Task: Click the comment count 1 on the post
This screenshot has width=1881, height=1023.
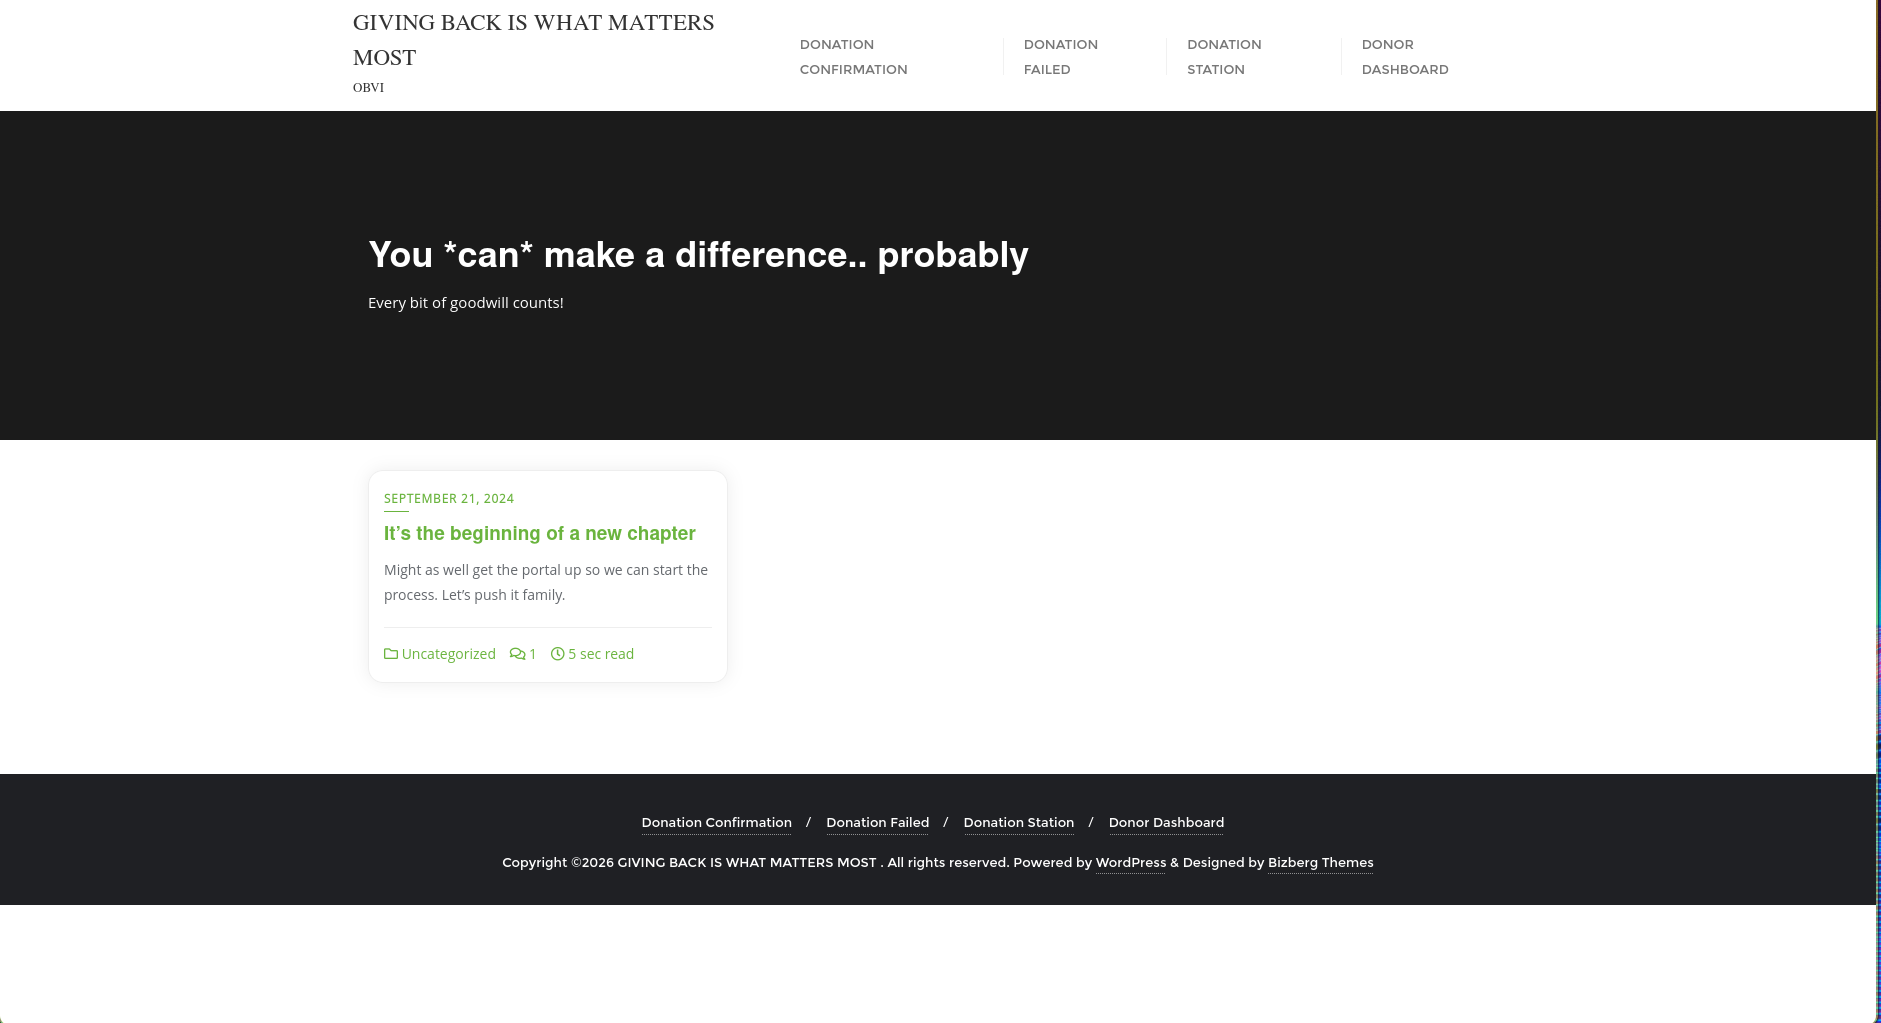Action: [x=532, y=653]
